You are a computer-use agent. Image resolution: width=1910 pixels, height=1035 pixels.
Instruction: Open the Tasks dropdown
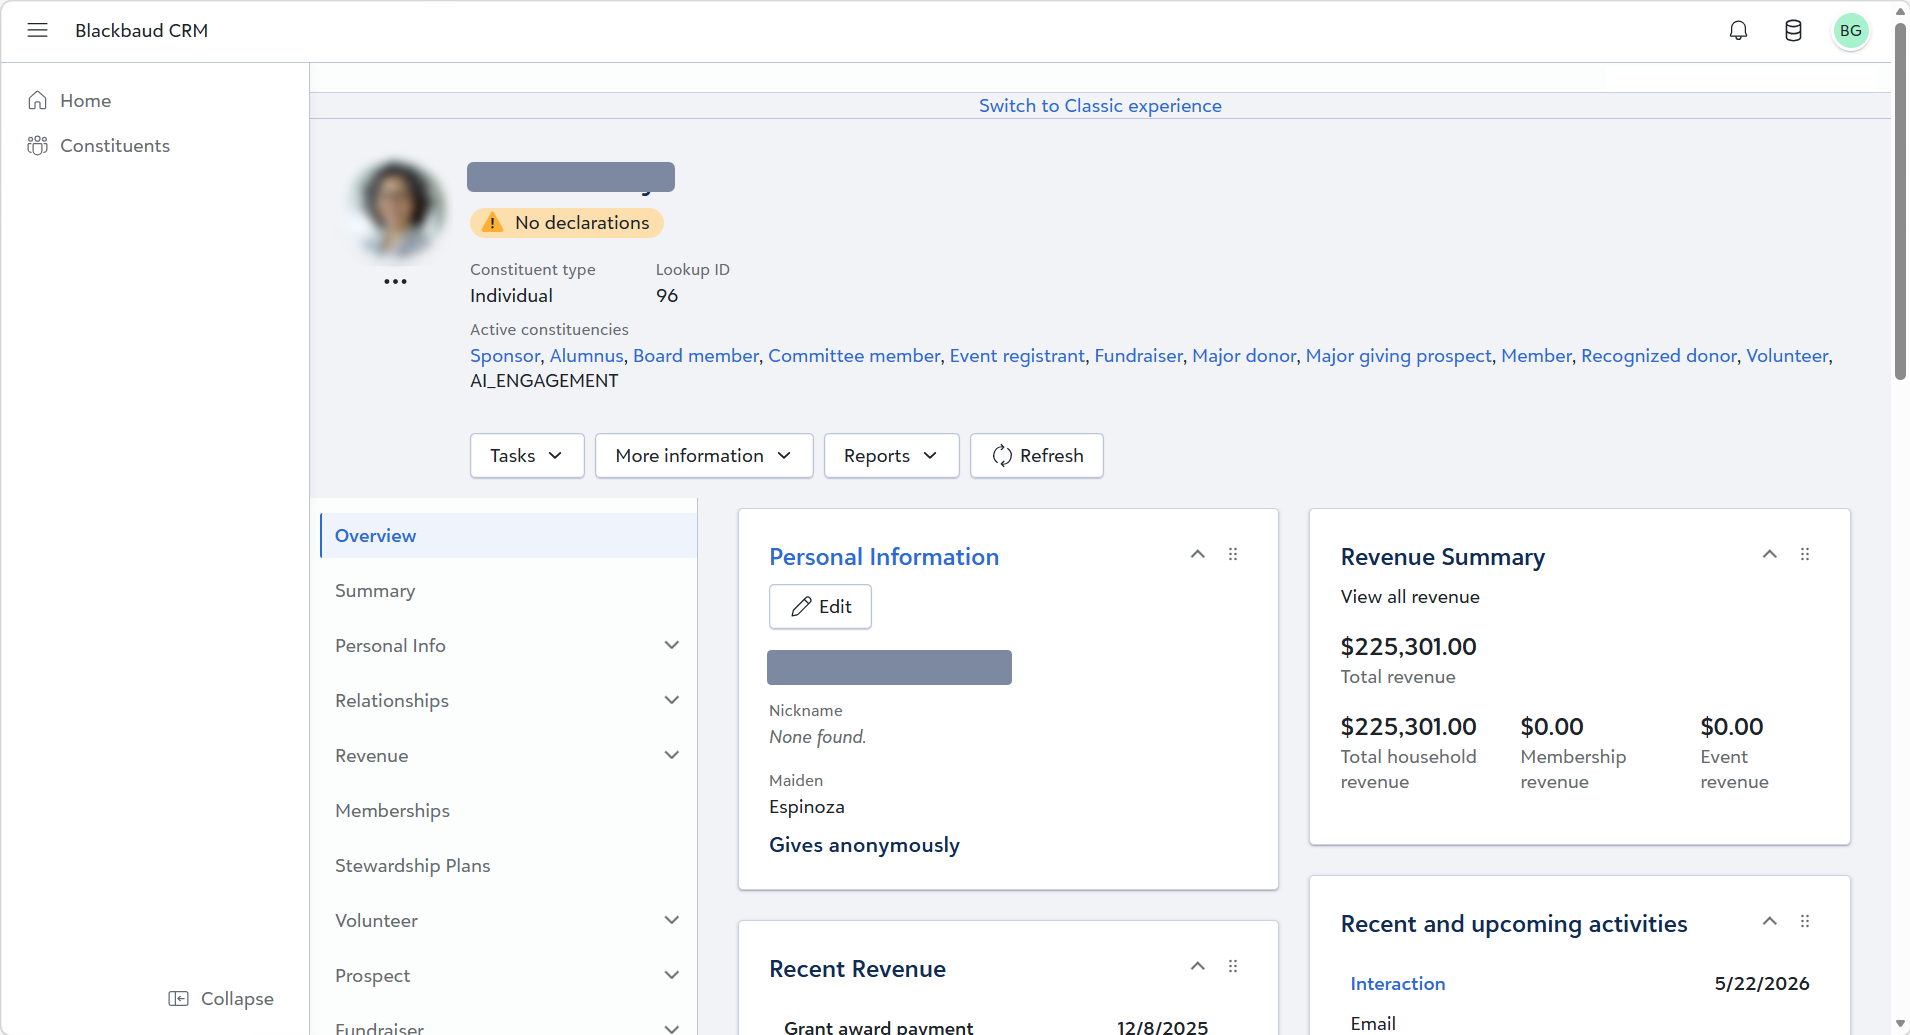point(527,456)
